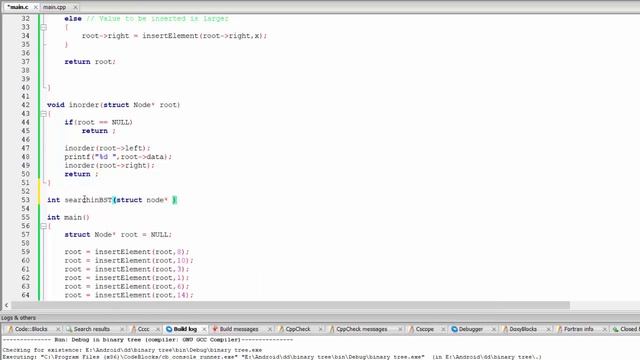The height and width of the screenshot is (360, 640).
Task: Click line number 53 in the margin
Action: pos(25,200)
